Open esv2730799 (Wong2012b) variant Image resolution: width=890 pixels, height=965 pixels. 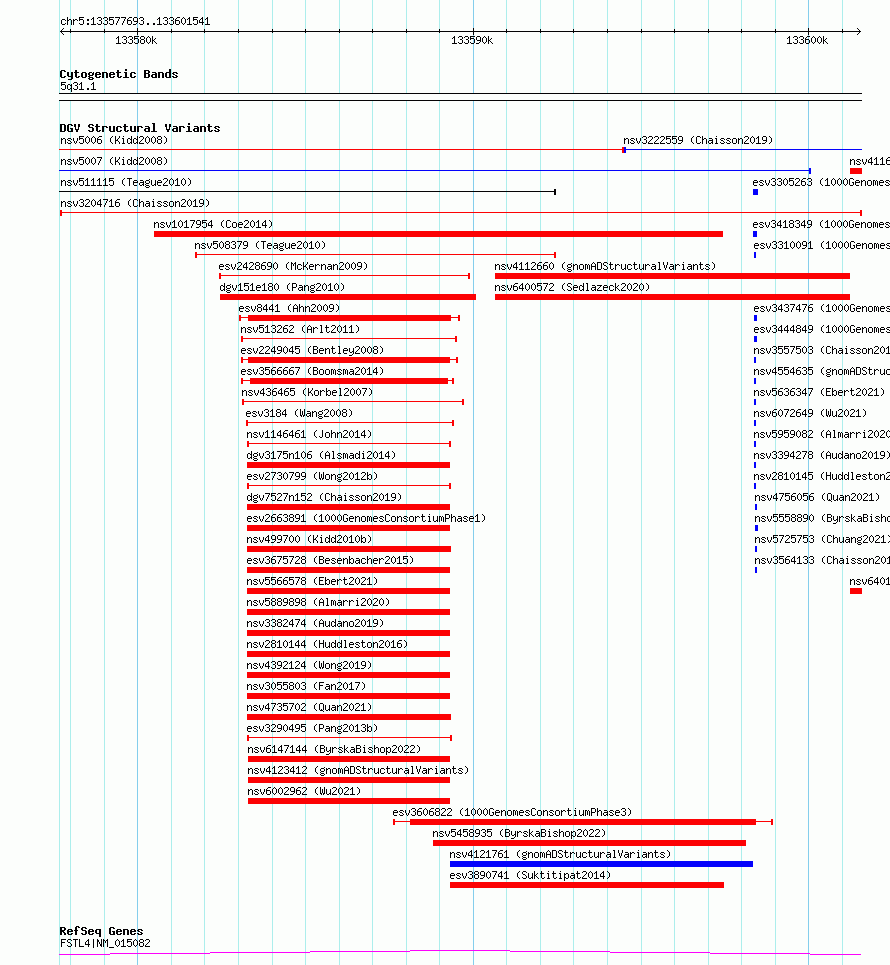312,476
